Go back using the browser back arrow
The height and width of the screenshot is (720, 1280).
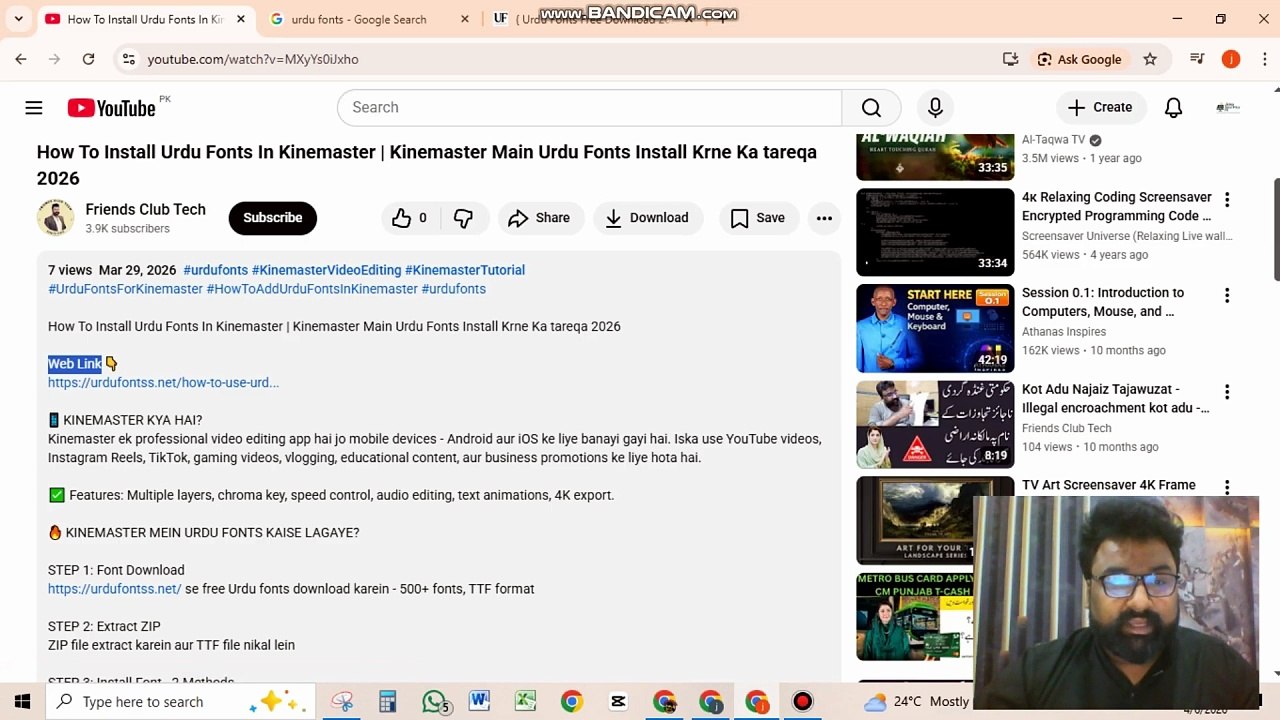point(21,59)
